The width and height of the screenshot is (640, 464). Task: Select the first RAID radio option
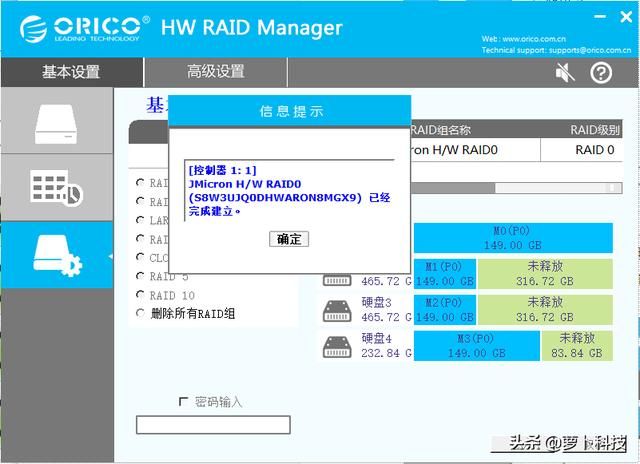point(140,183)
